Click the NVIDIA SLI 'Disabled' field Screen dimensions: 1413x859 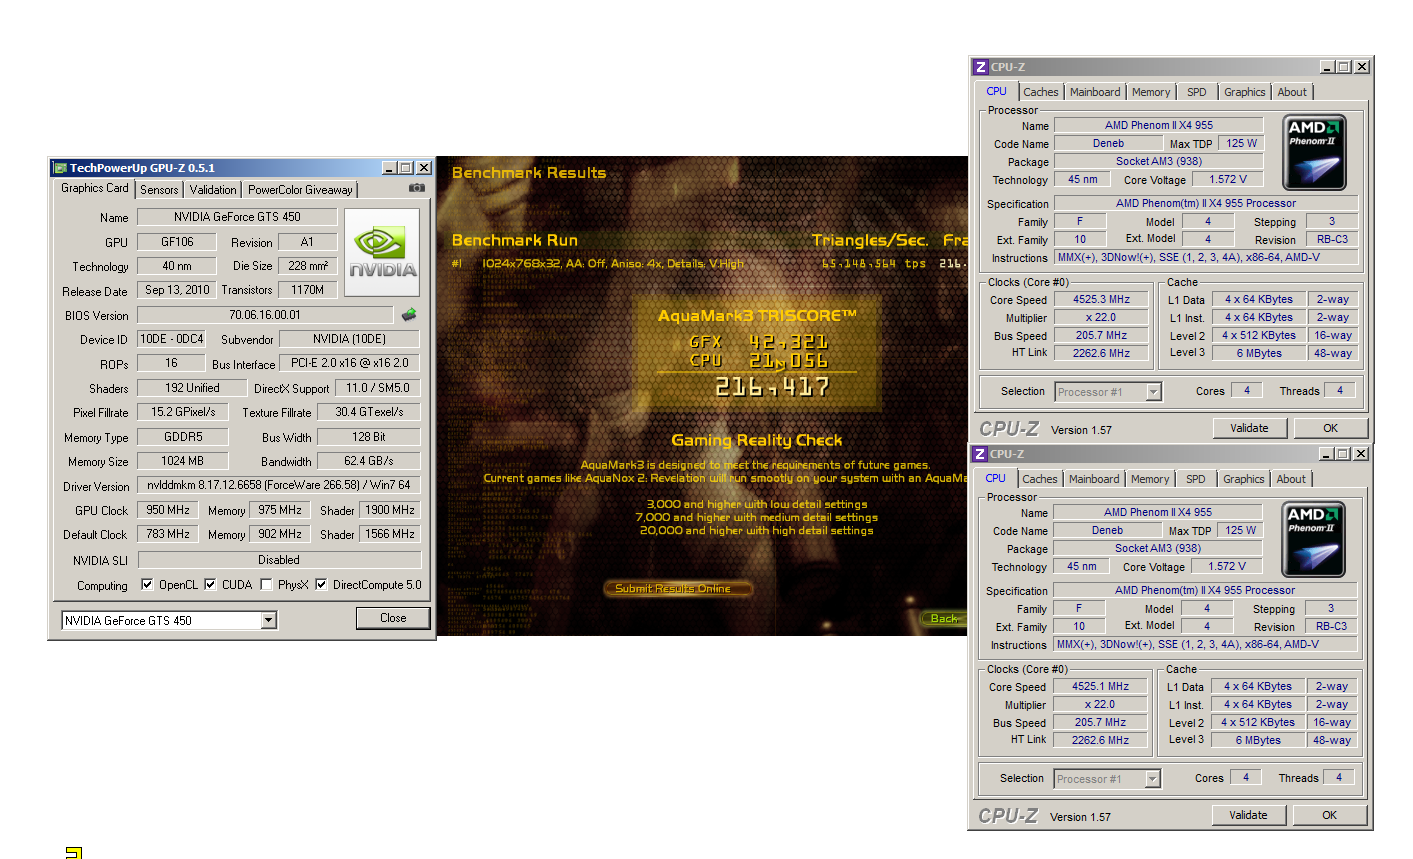coord(279,560)
